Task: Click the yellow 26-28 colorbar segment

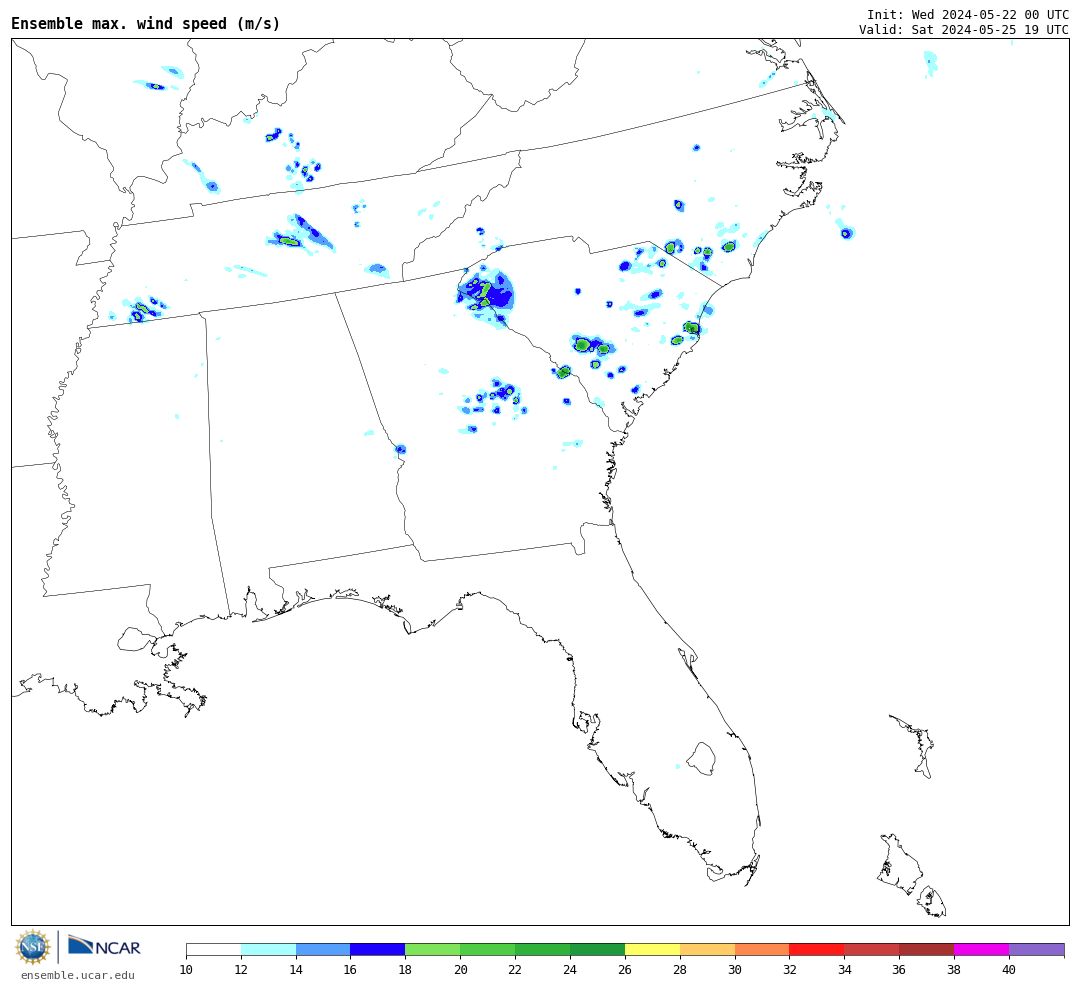Action: pos(652,949)
